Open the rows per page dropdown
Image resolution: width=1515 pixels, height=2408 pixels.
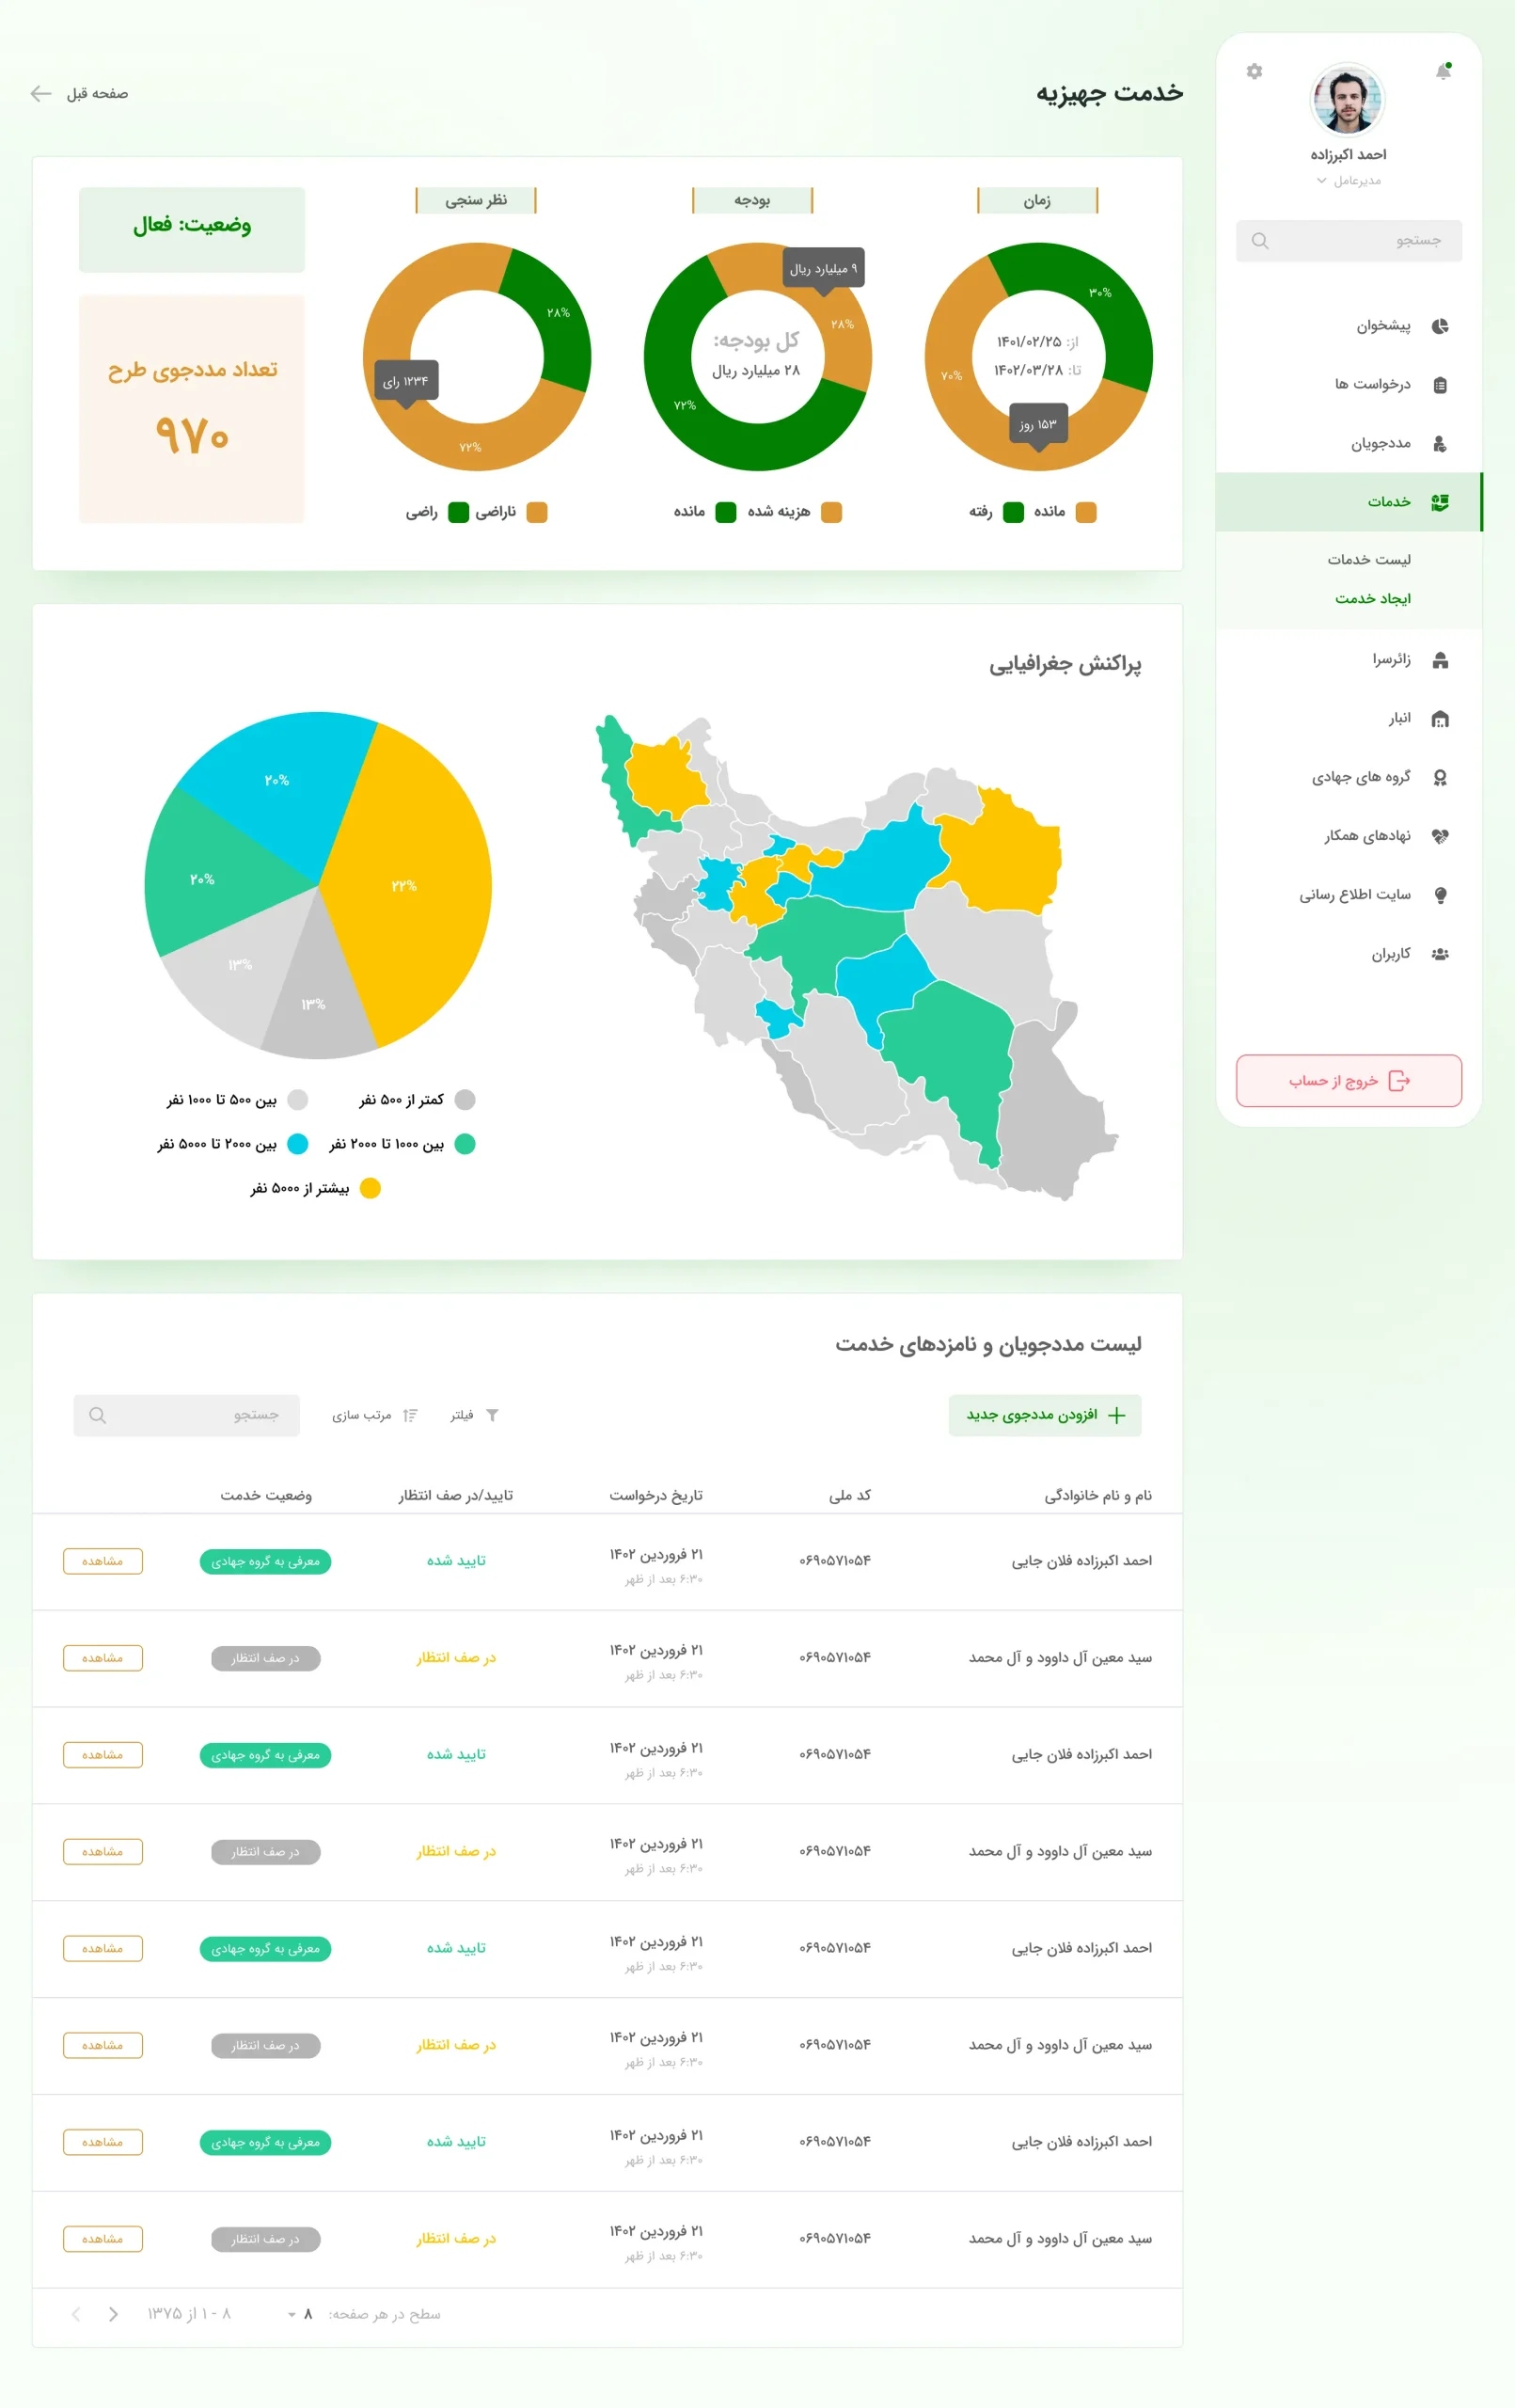(x=299, y=2314)
